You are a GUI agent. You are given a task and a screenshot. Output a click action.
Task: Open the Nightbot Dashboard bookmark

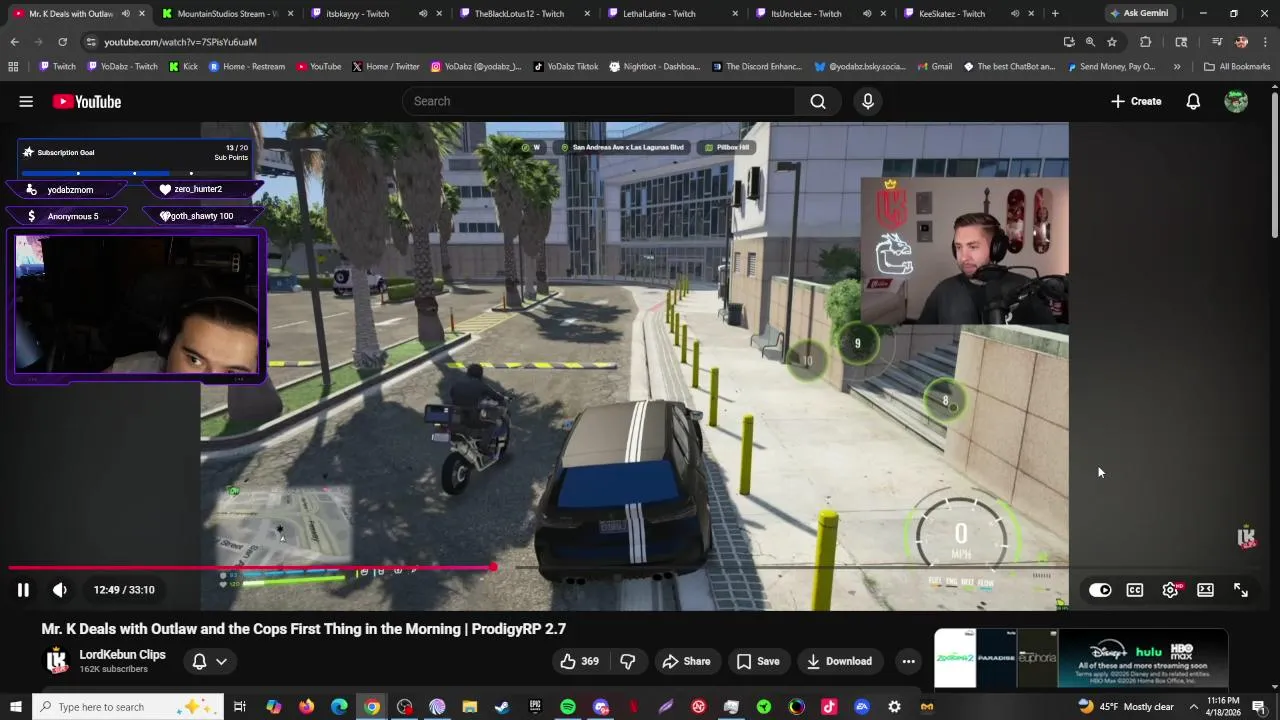point(654,67)
